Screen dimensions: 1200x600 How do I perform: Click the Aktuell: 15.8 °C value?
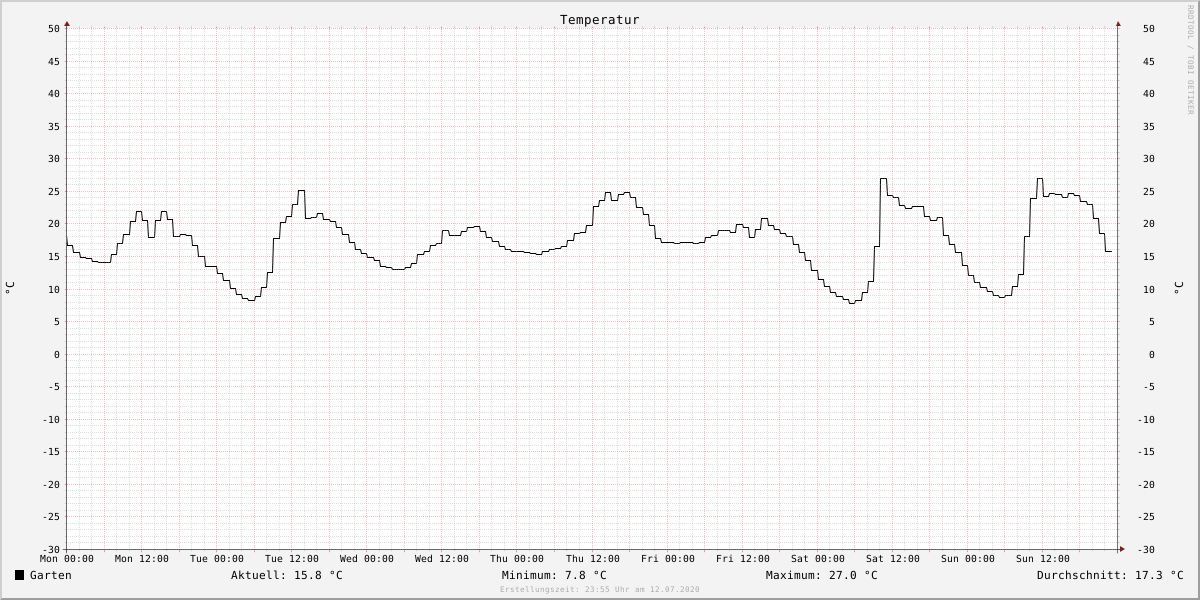(x=287, y=575)
